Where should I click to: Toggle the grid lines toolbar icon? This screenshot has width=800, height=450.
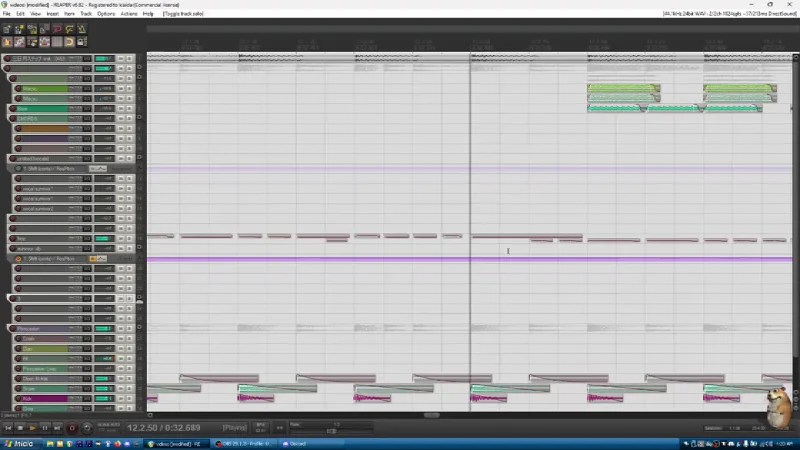(x=57, y=42)
